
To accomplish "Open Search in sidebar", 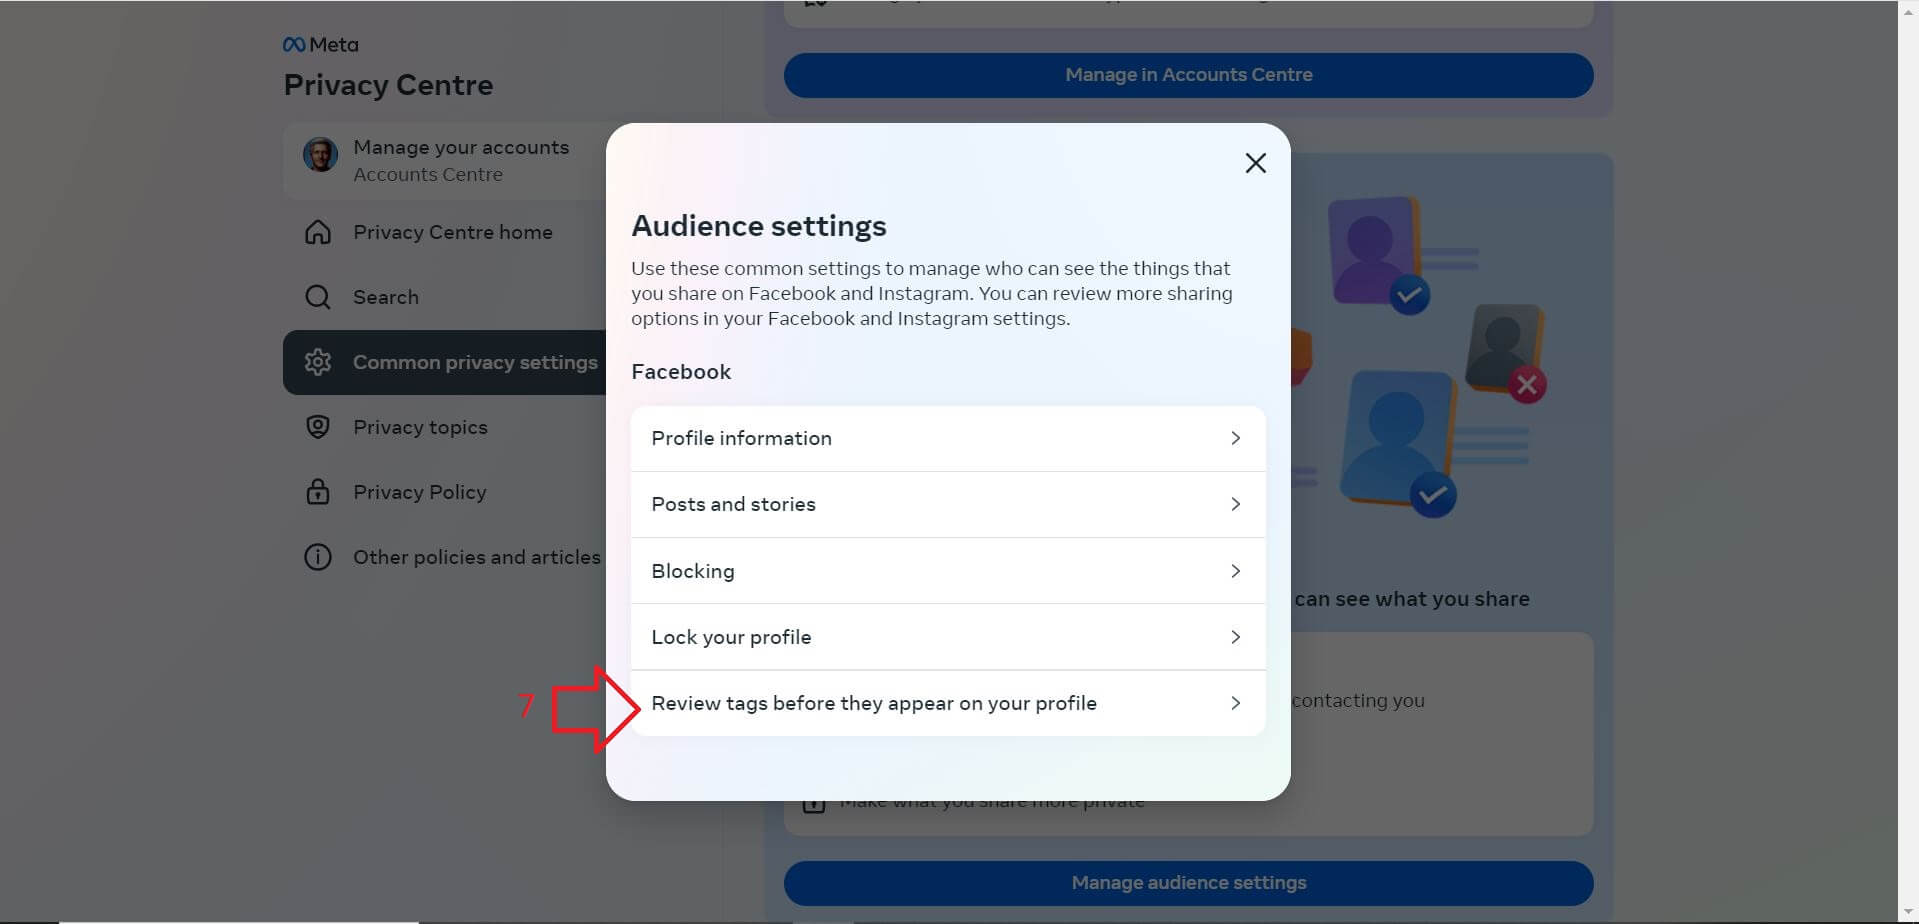I will (445, 297).
